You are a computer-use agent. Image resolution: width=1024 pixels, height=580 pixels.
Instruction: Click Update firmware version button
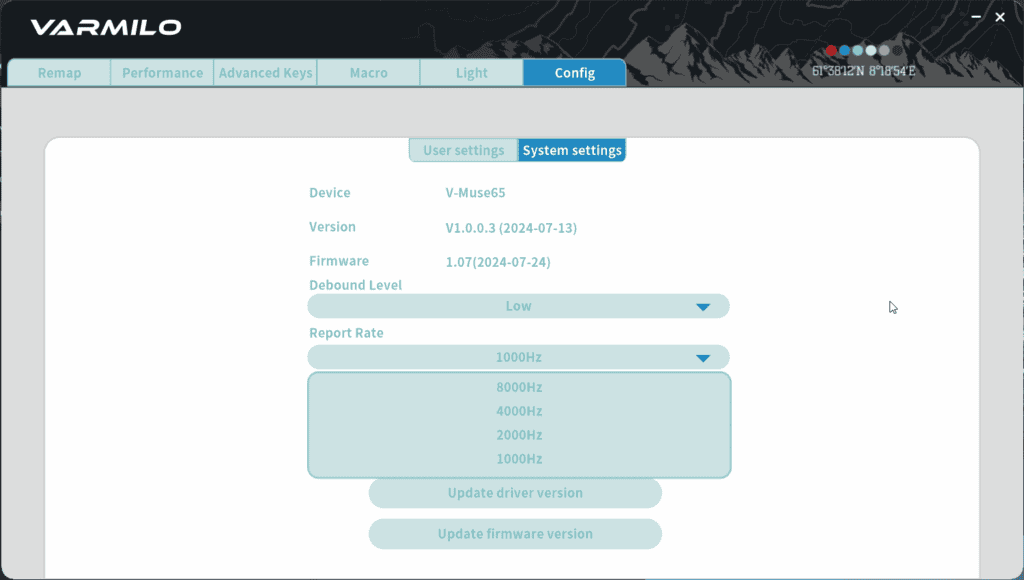pyautogui.click(x=515, y=534)
